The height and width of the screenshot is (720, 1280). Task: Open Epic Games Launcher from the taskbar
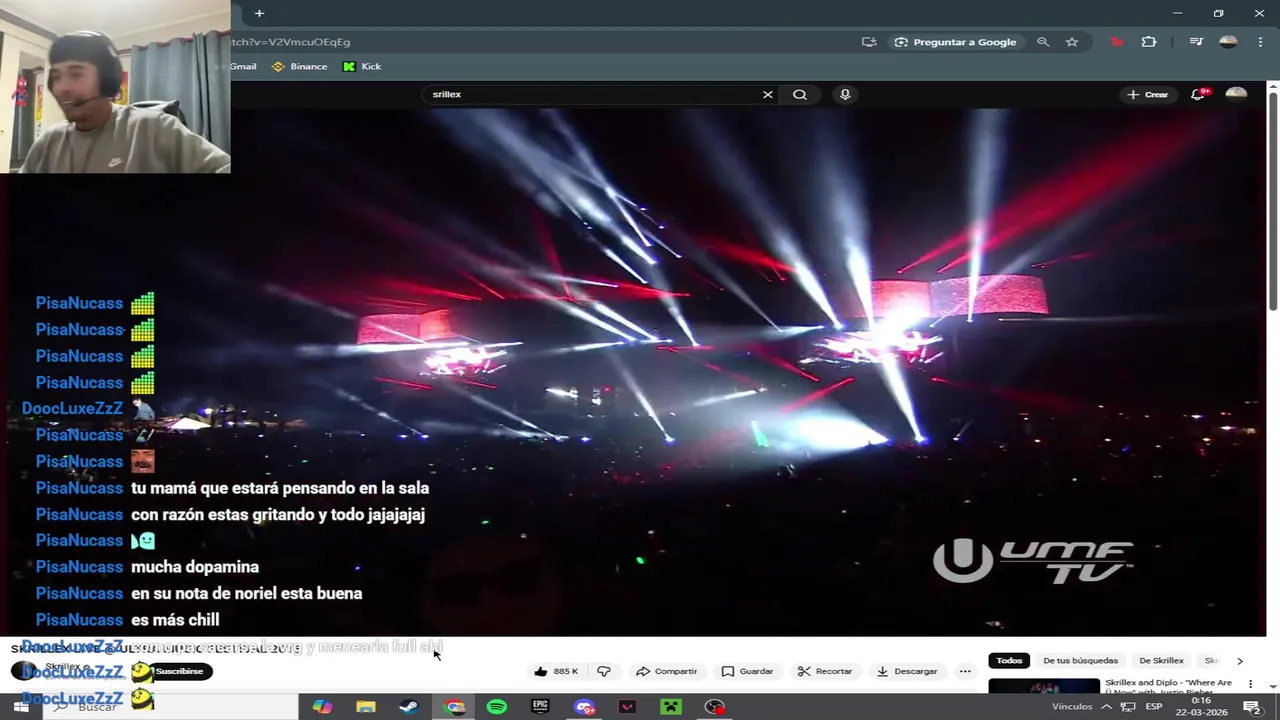[x=540, y=707]
